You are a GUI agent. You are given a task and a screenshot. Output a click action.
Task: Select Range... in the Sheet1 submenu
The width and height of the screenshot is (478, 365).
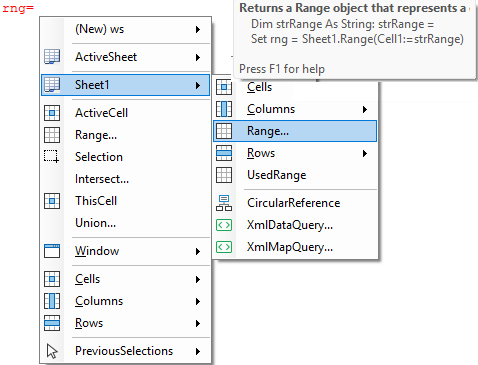pyautogui.click(x=295, y=131)
